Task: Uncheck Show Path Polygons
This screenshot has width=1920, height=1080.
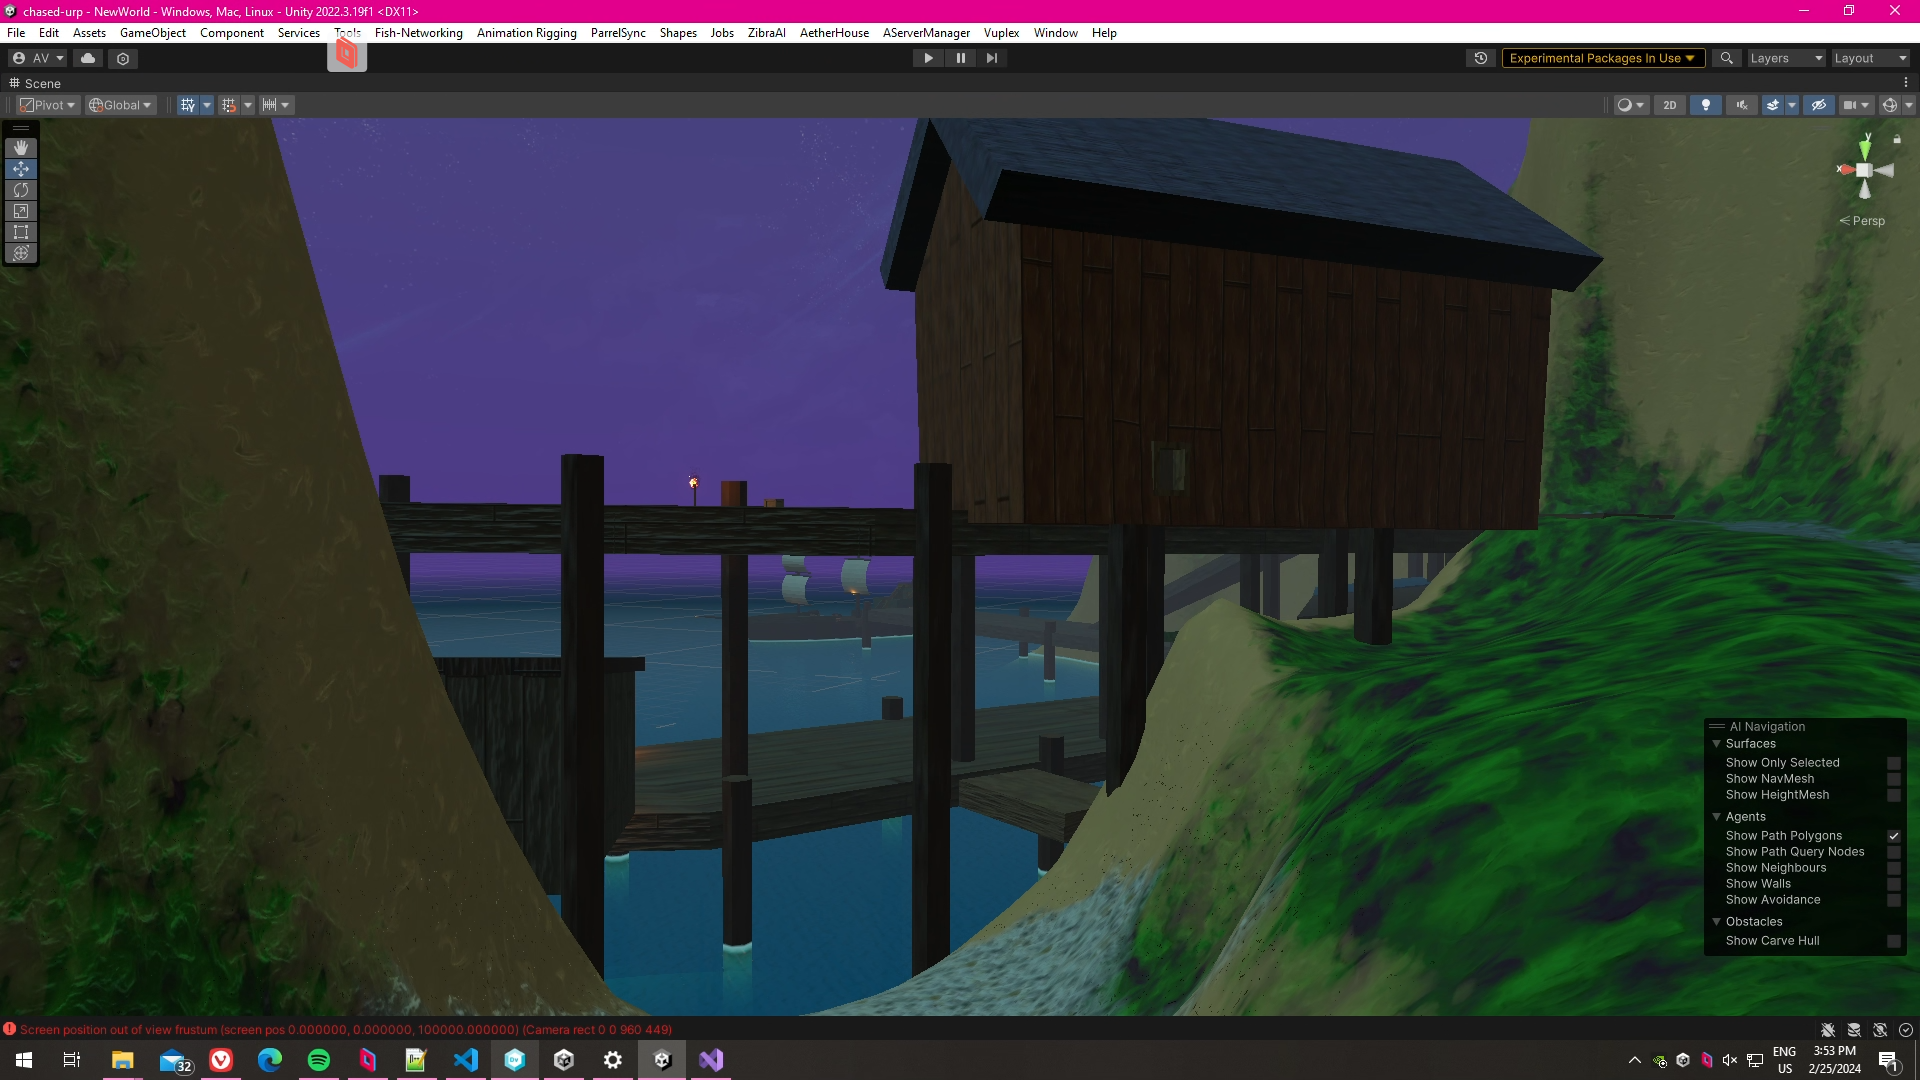Action: tap(1893, 836)
